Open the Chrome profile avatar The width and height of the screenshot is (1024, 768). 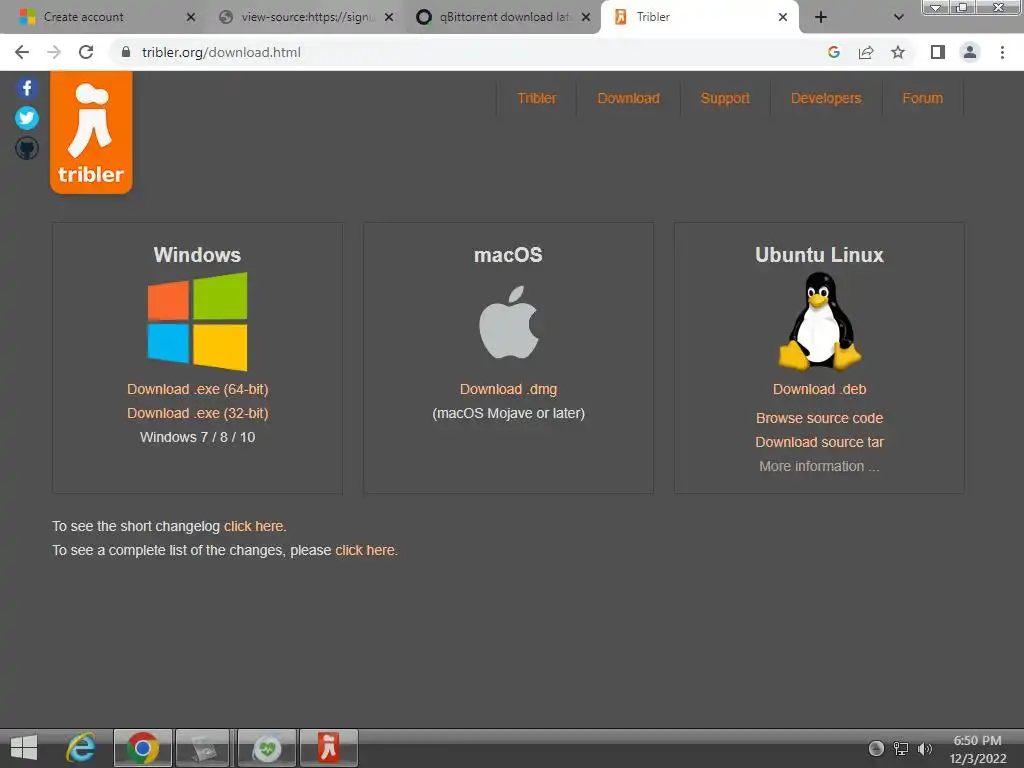point(970,52)
